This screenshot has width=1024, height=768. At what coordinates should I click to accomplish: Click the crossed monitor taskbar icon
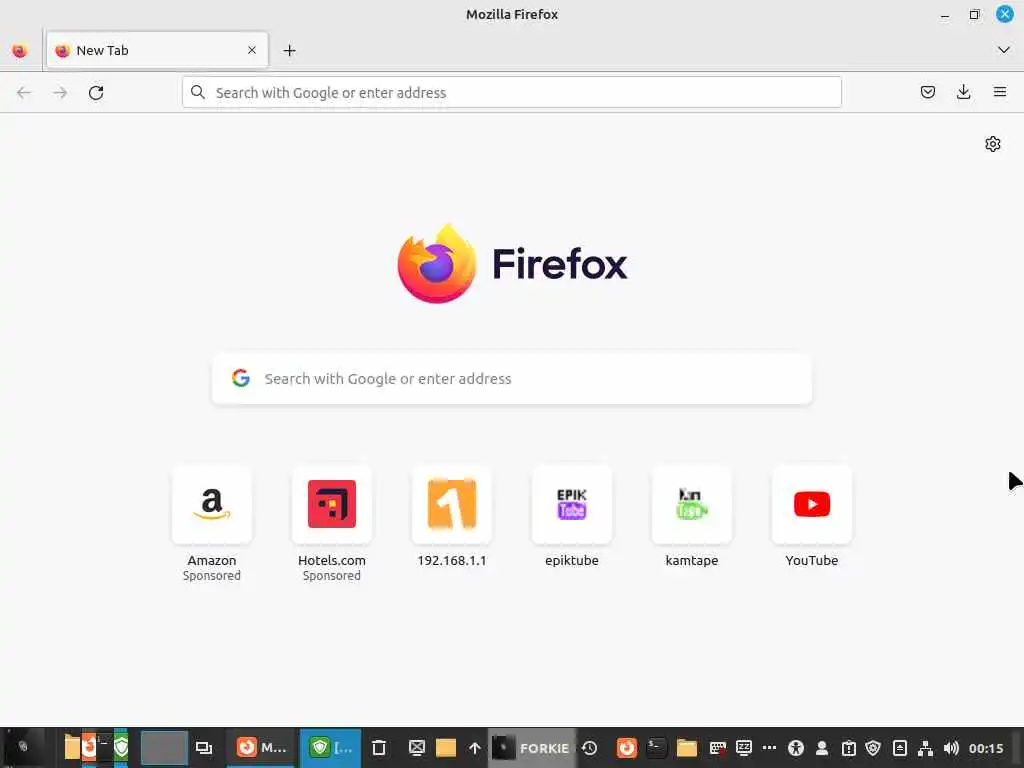click(417, 748)
